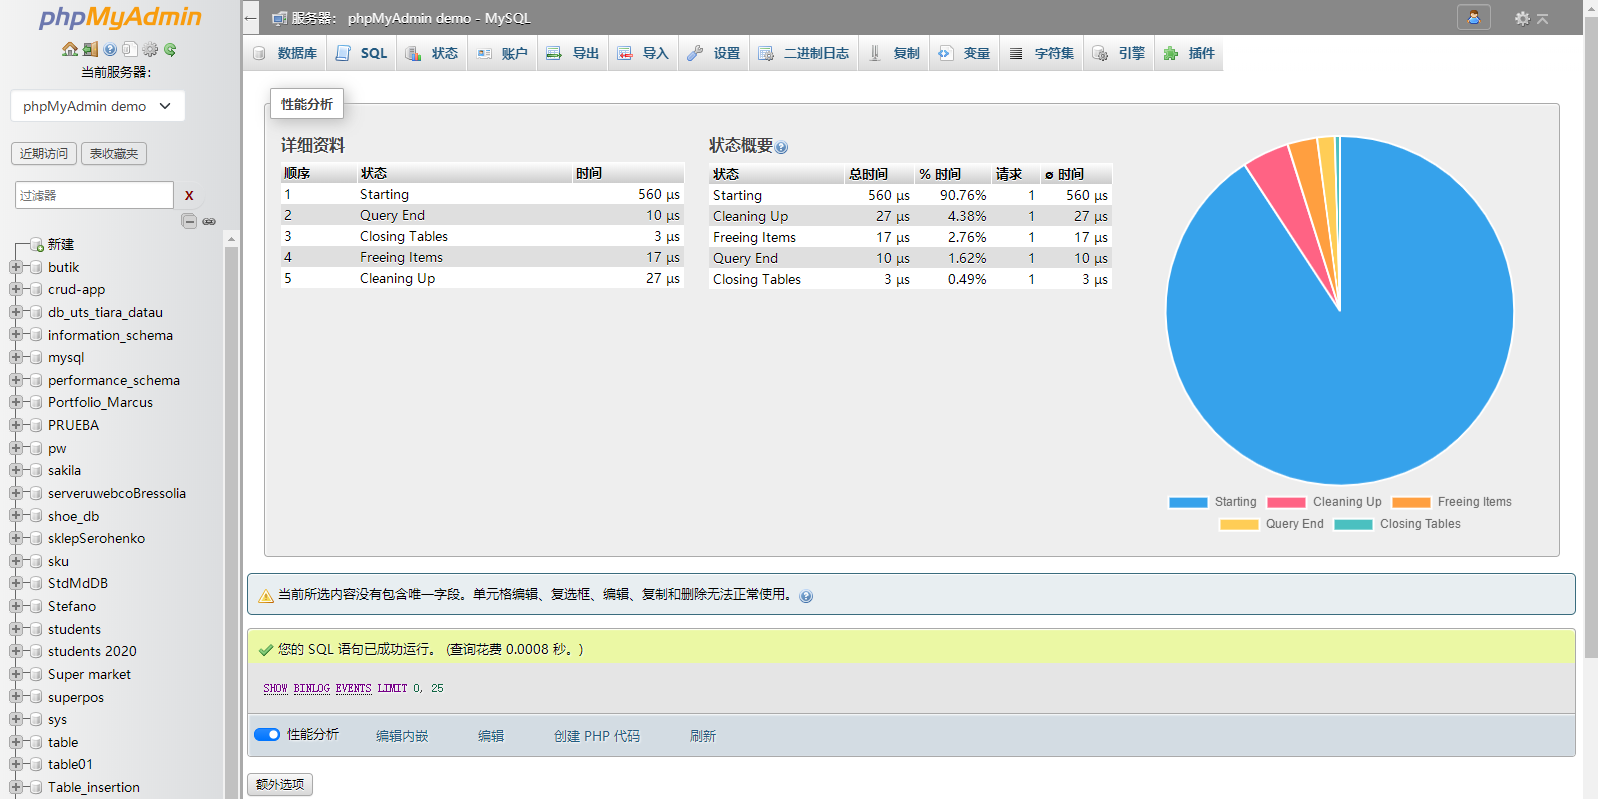The image size is (1598, 799).
Task: Click the Stefano database icon
Action: tap(37, 606)
